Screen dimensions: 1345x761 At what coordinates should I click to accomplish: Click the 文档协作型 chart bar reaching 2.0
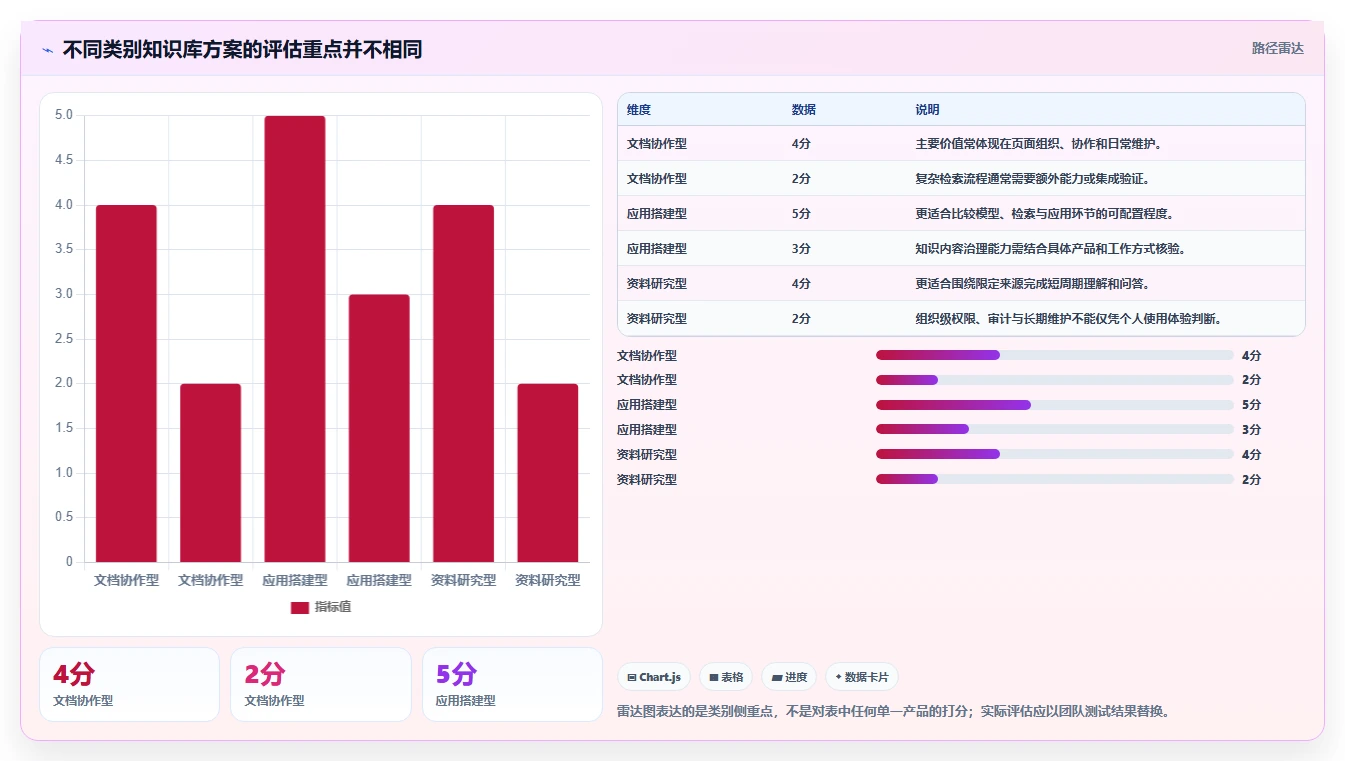click(211, 473)
